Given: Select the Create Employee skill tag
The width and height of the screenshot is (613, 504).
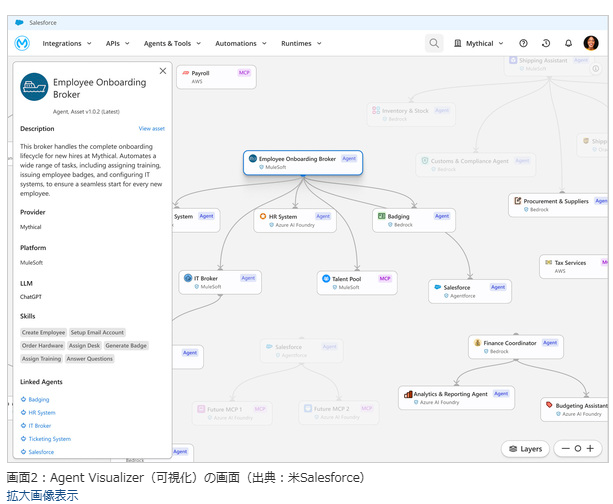Looking at the screenshot, I should (43, 332).
